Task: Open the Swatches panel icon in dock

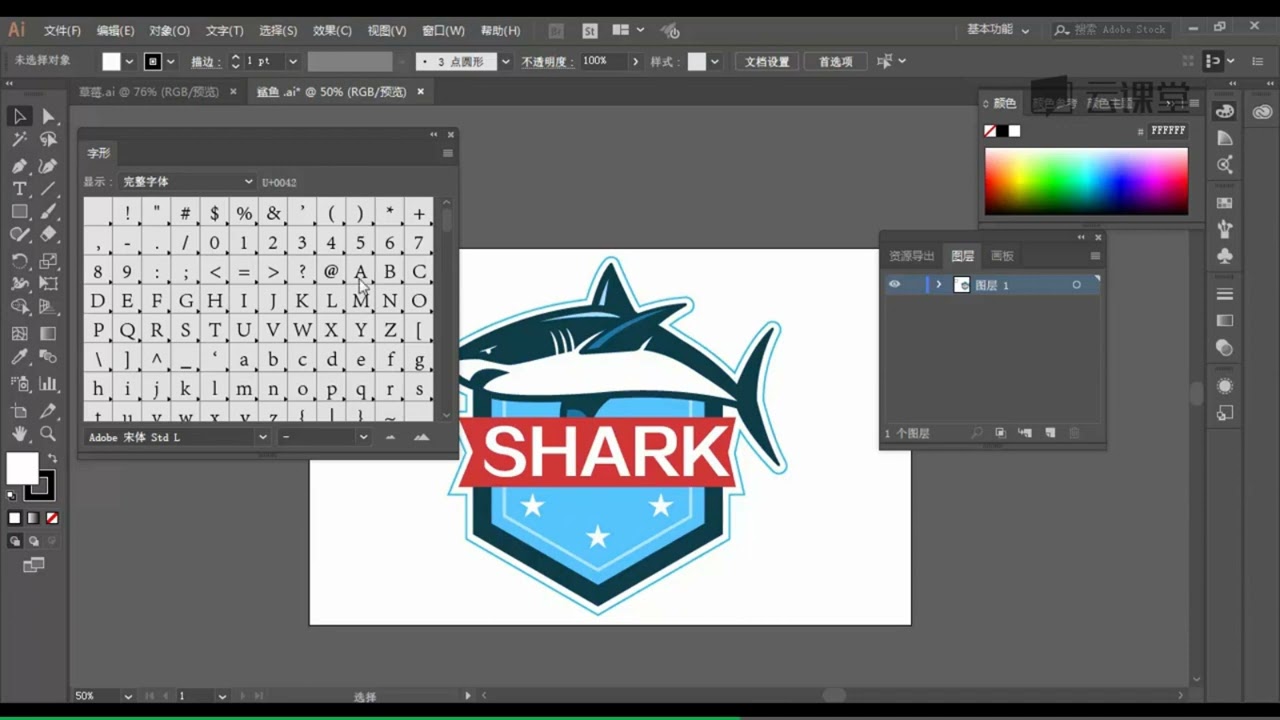Action: coord(1225,203)
